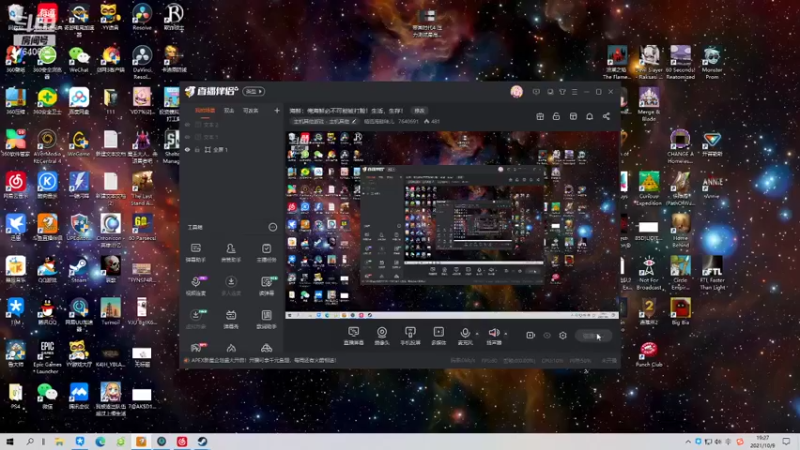Open the teleprompter tool
The image size is (800, 450).
(x=266, y=286)
